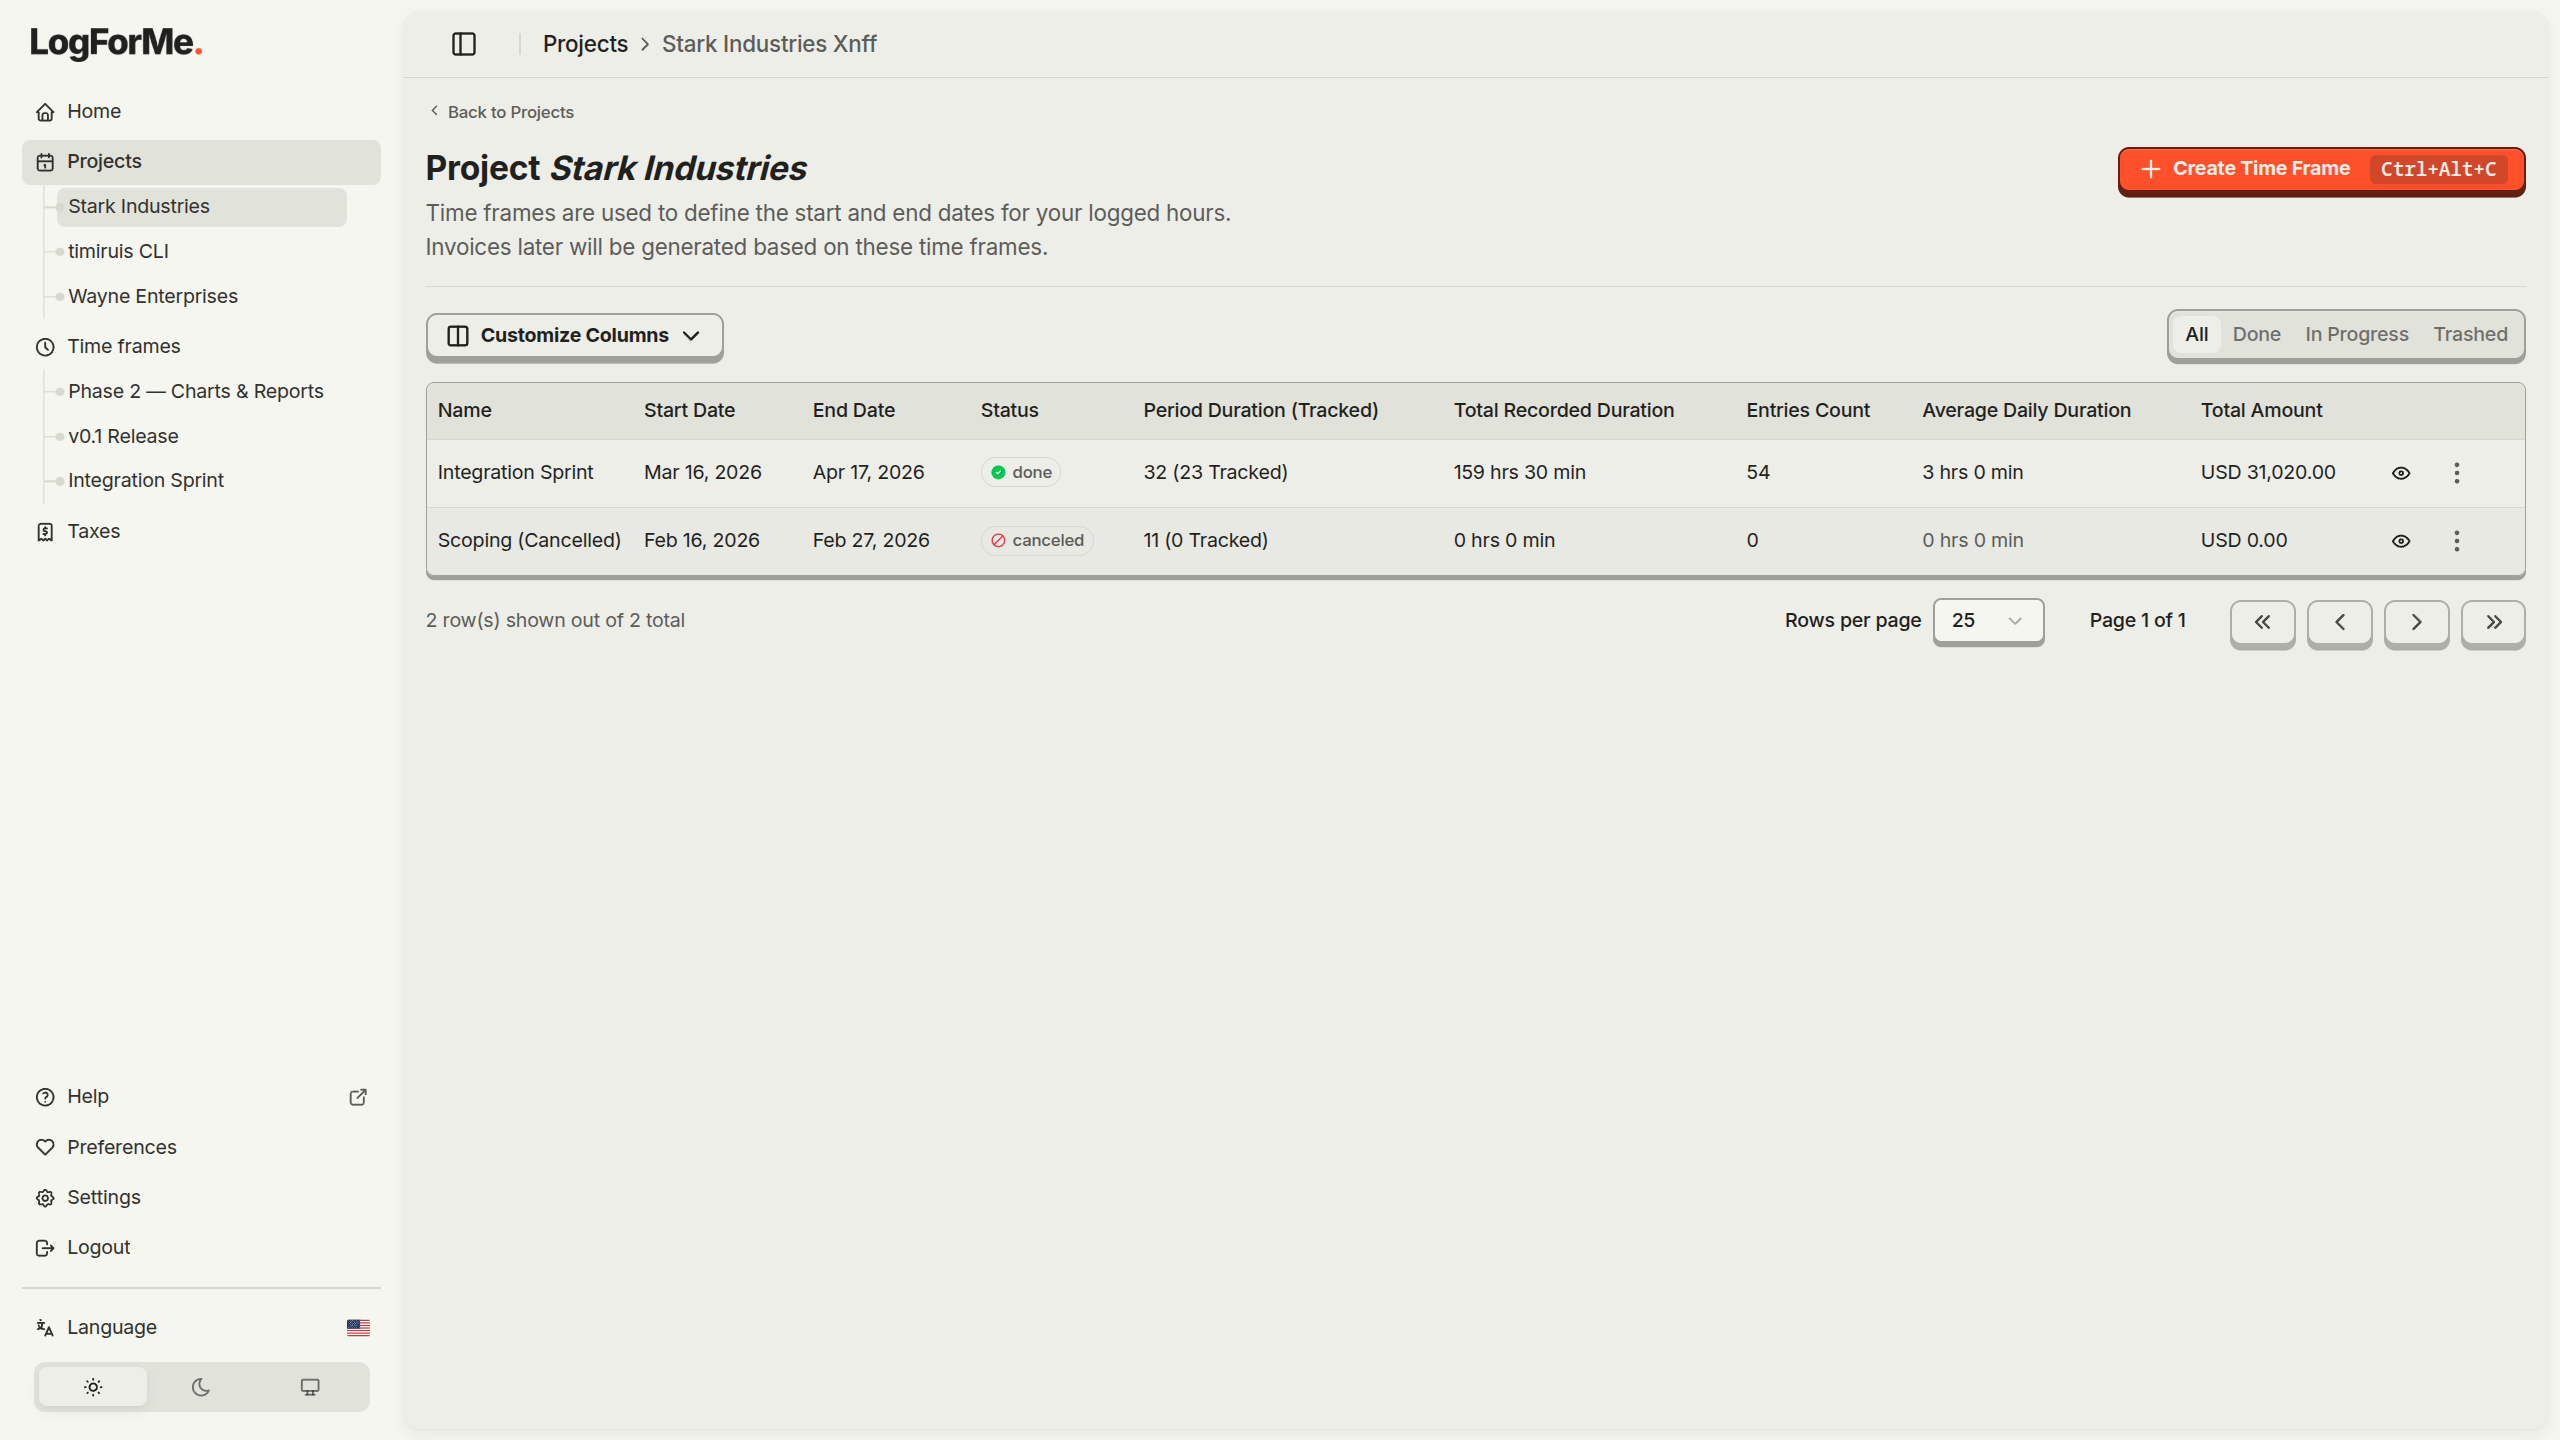Click the Home icon in sidebar
Screen dimensions: 2560x1440
(45, 112)
